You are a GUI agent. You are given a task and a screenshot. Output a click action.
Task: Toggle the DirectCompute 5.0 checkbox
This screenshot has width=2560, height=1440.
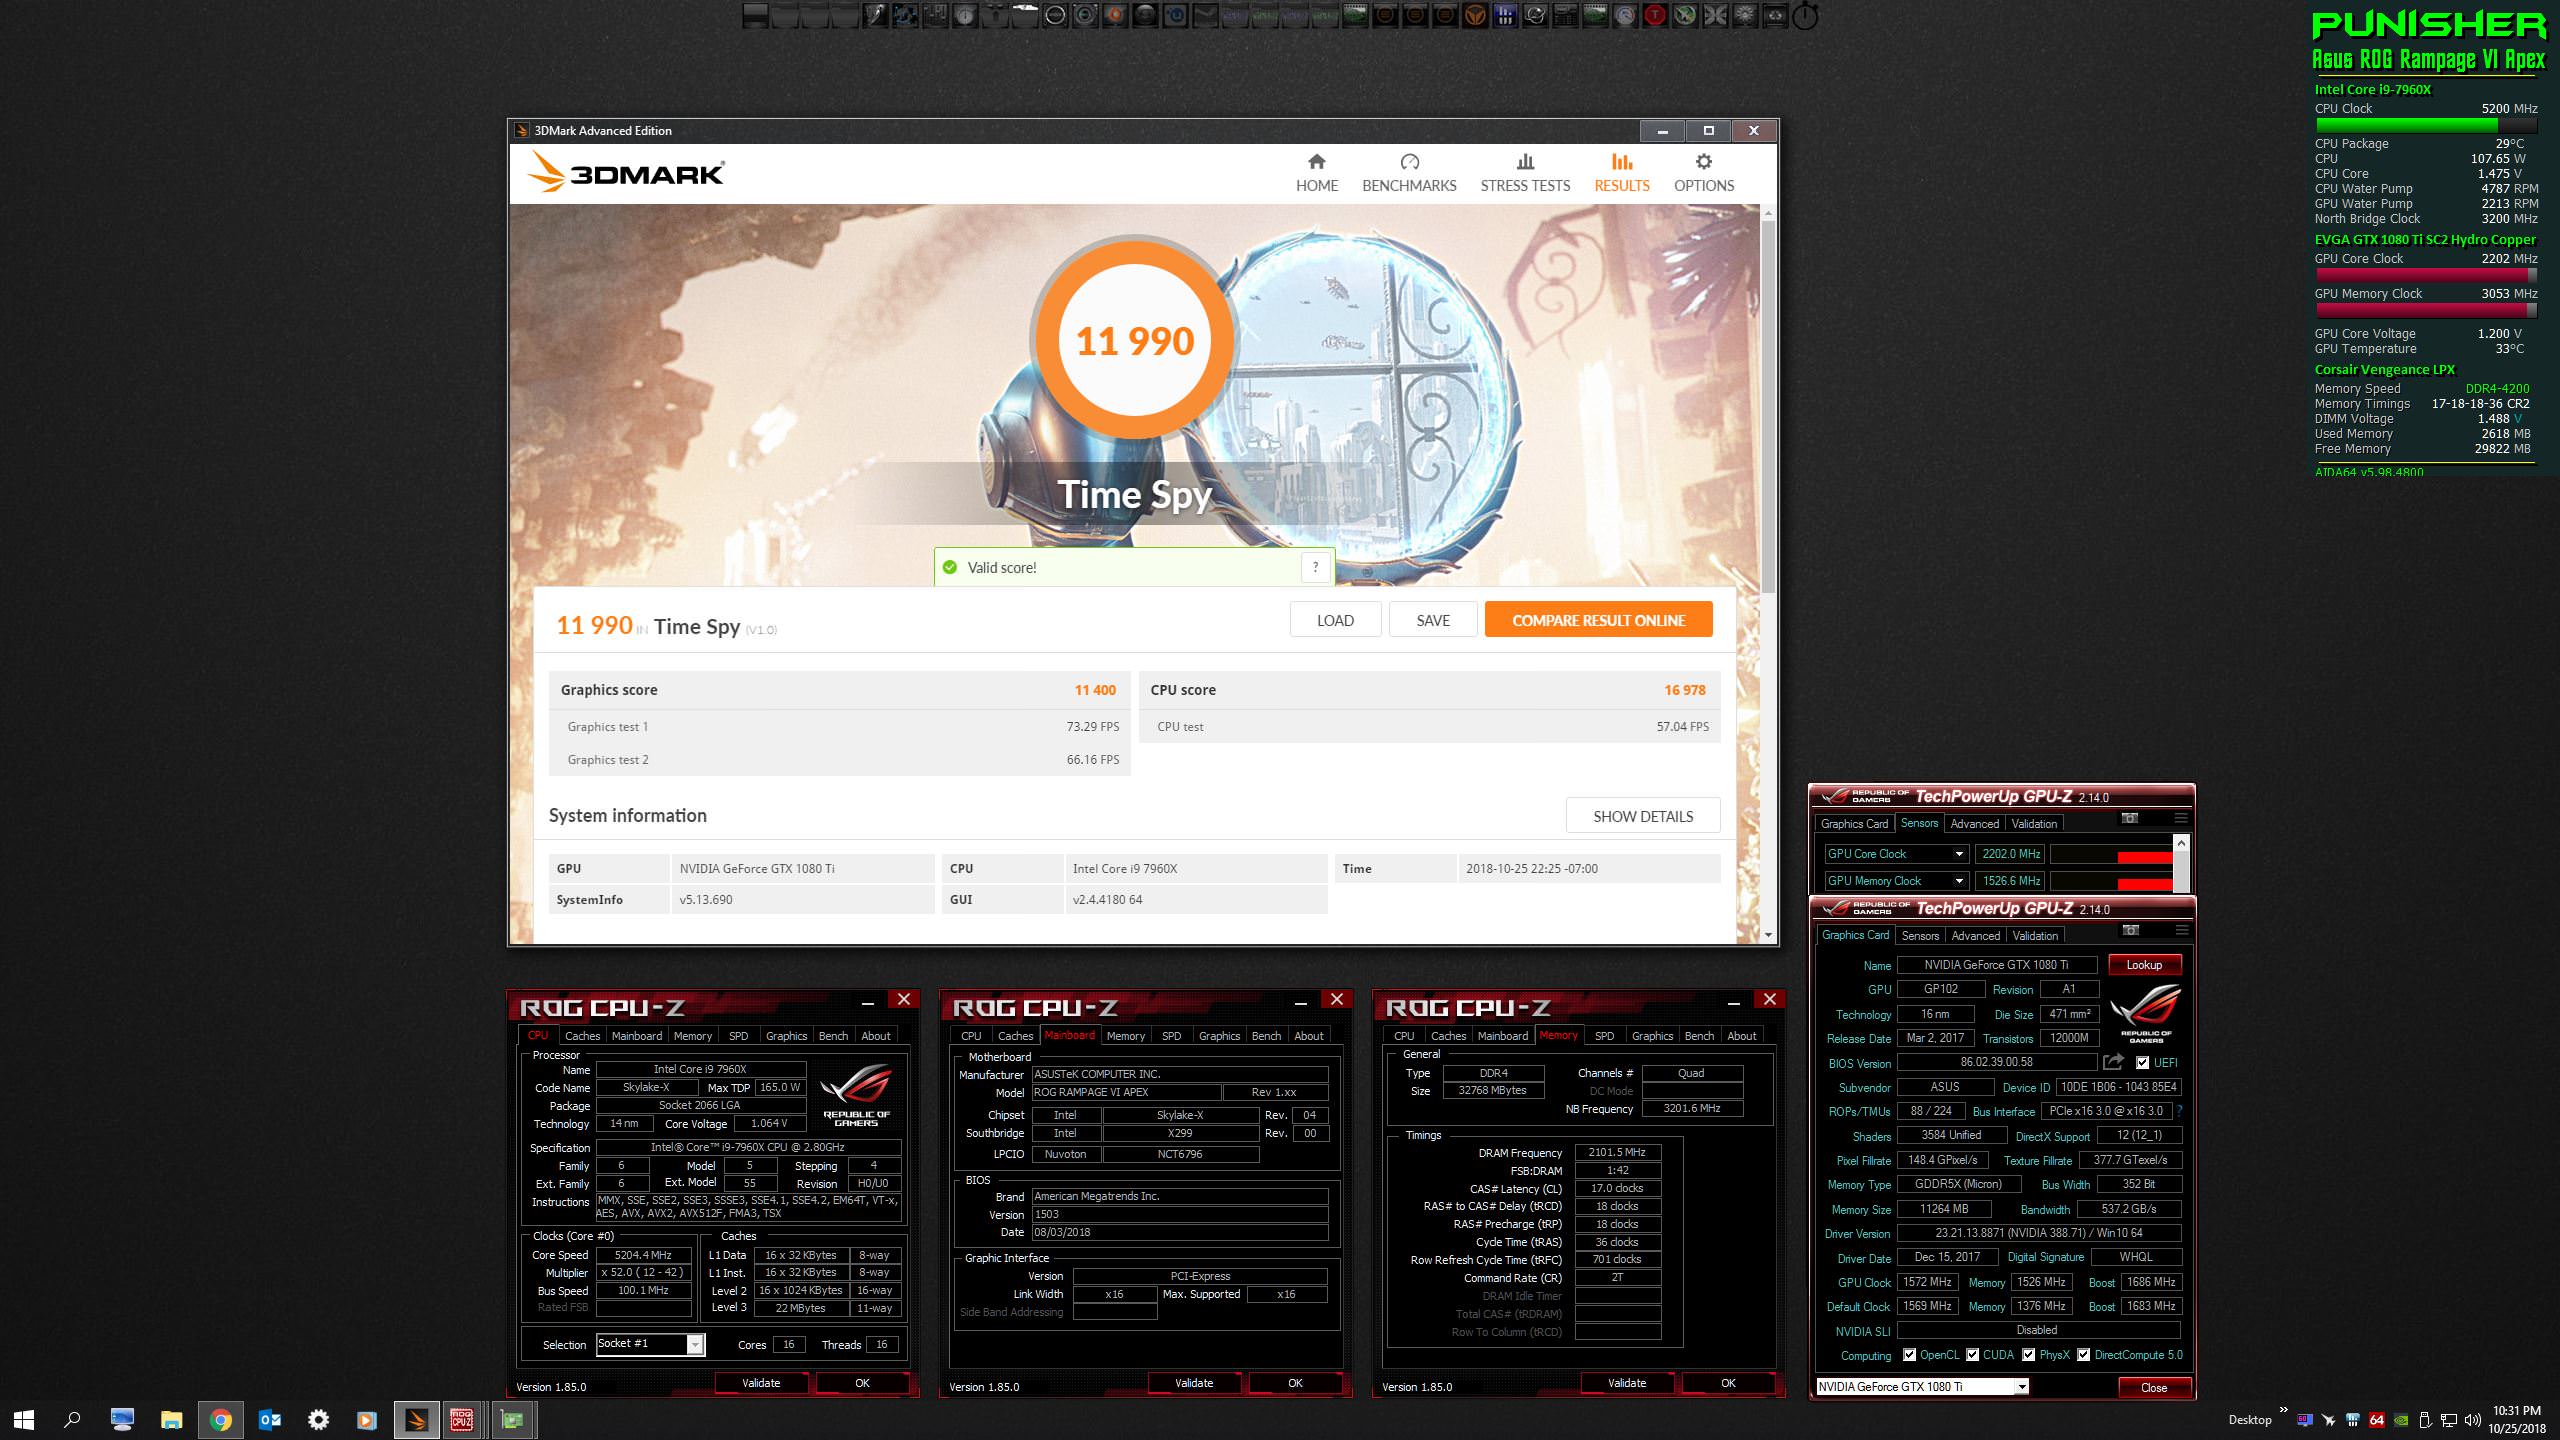(2084, 1355)
